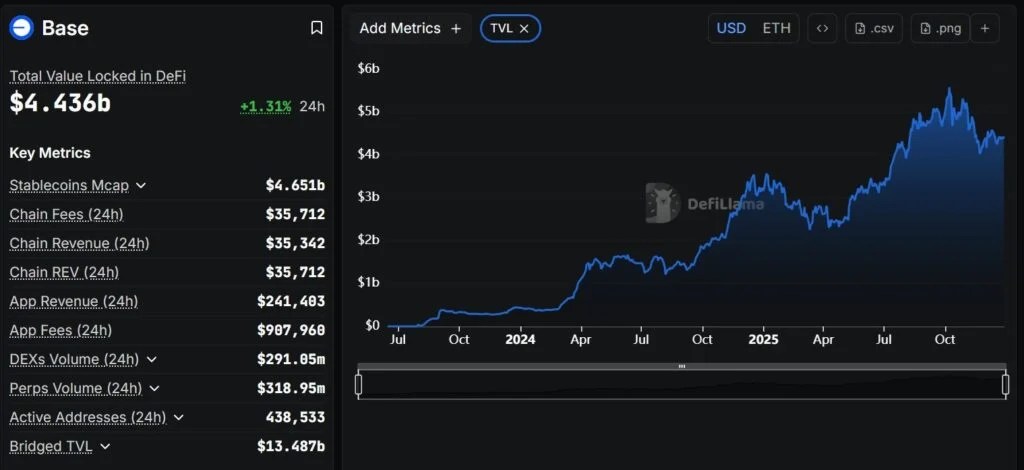Expand the DEXs Volume (24h) row

click(151, 359)
